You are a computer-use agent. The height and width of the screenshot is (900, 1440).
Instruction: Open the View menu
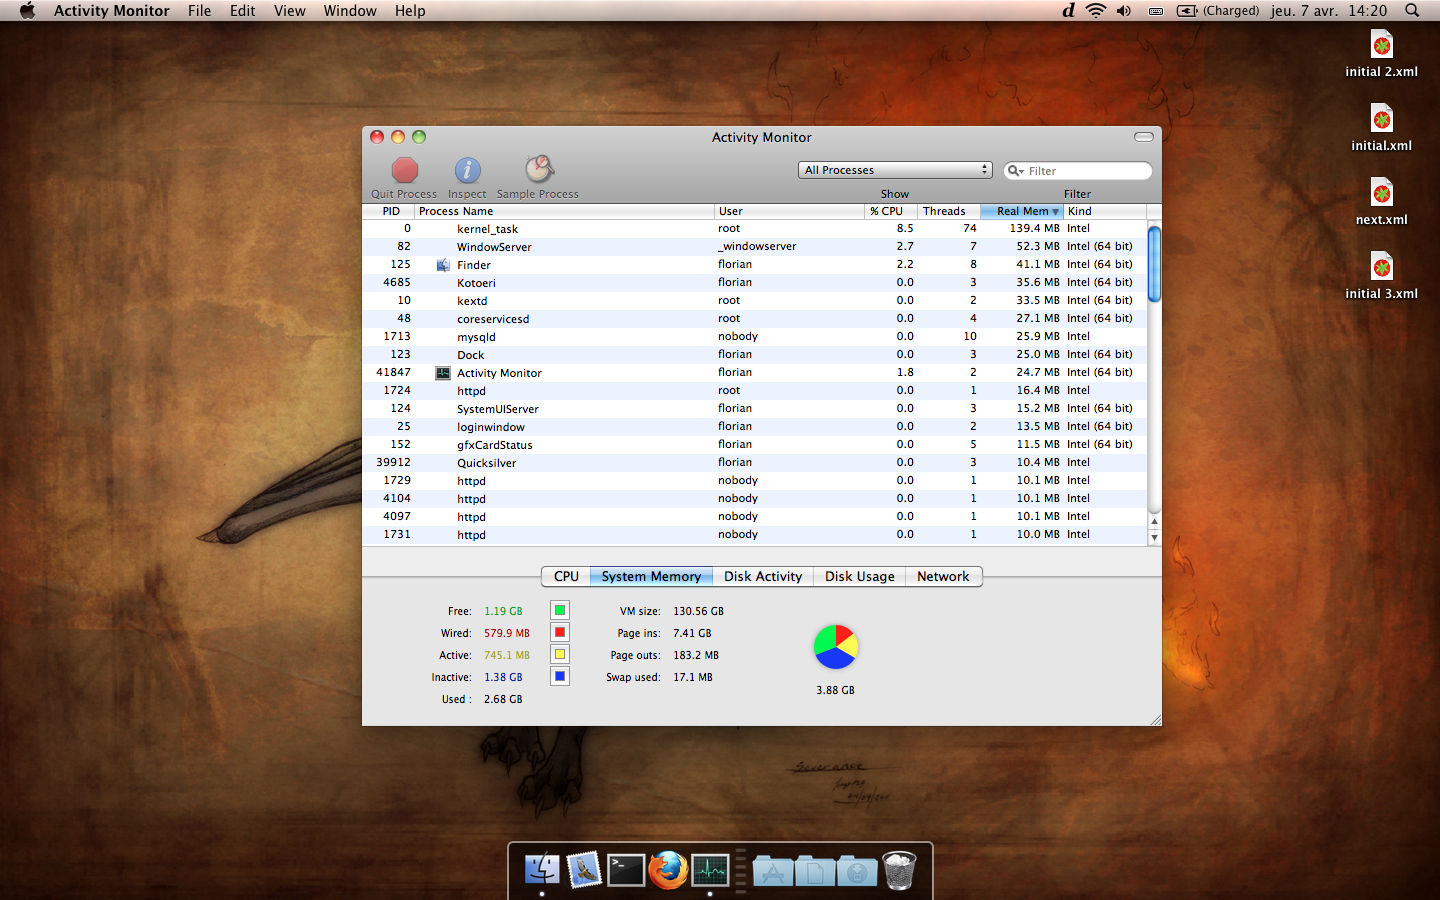289,11
